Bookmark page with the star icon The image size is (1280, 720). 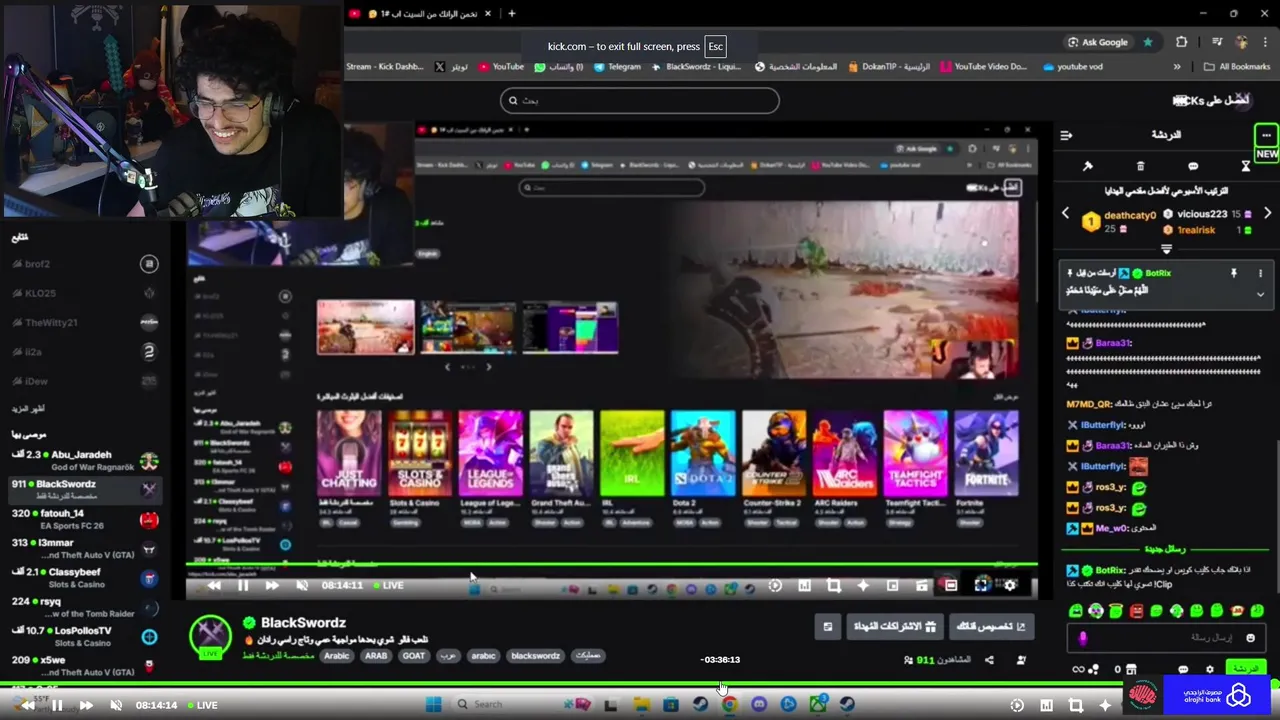[1148, 42]
